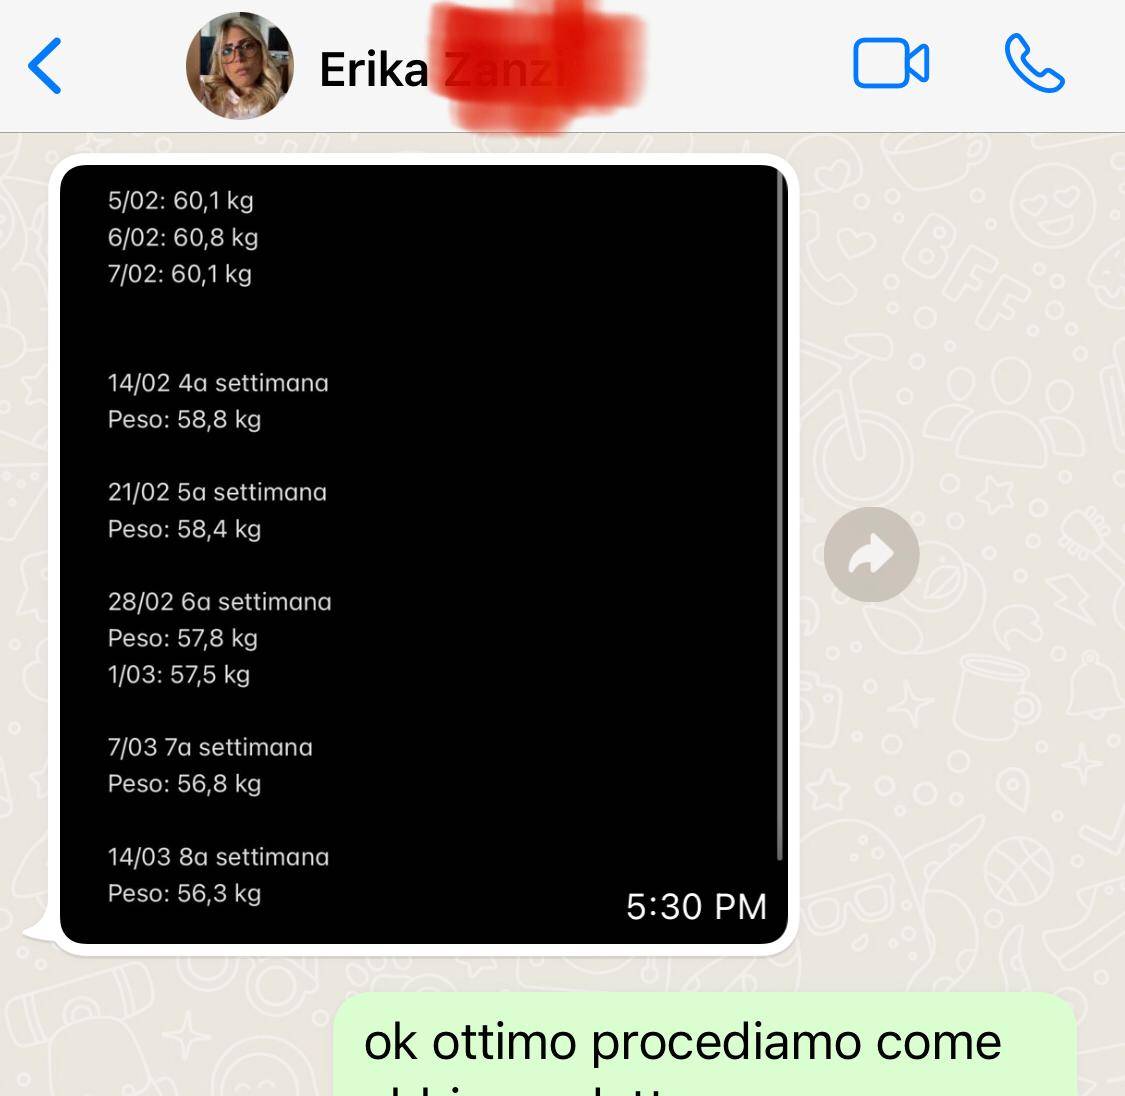Click the '1/03: 57,5 kg' entry

coord(179,675)
